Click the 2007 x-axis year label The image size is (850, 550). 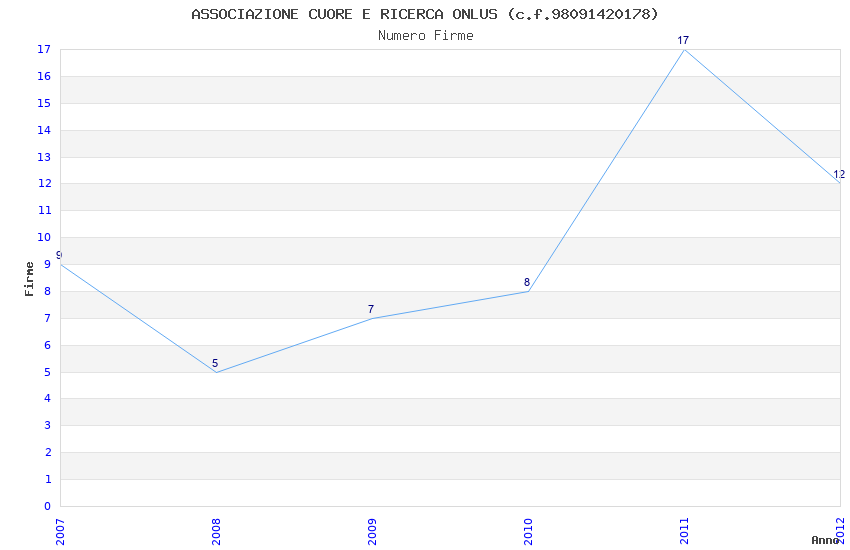coord(60,532)
